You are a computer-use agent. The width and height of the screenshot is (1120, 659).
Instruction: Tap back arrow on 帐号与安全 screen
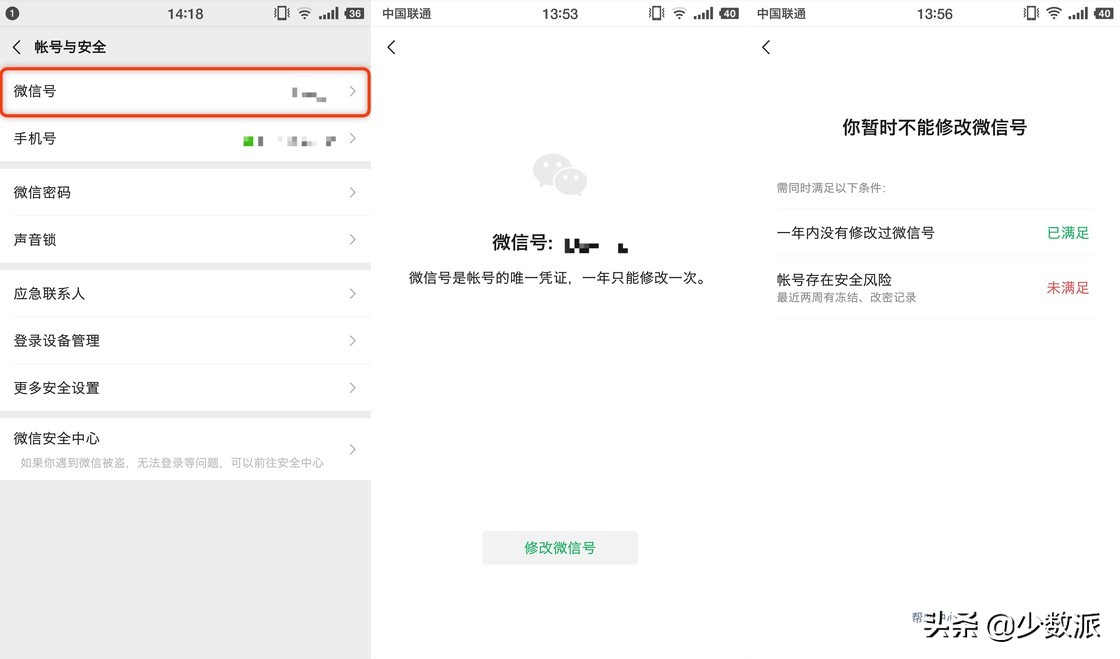[x=17, y=47]
